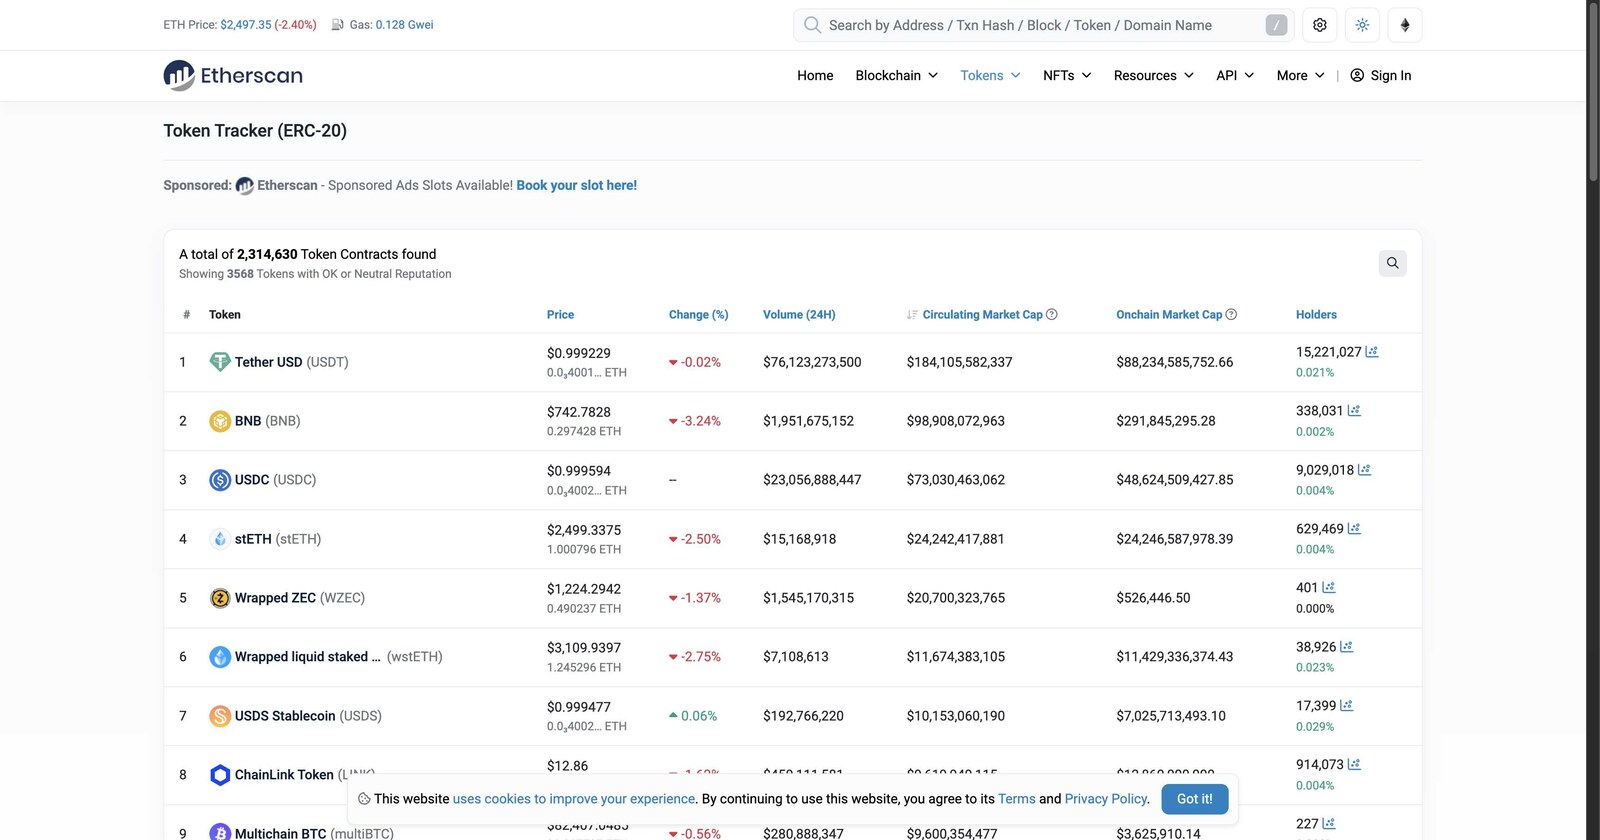Viewport: 1600px width, 840px height.
Task: Sort by the Holders column header
Action: tap(1316, 314)
